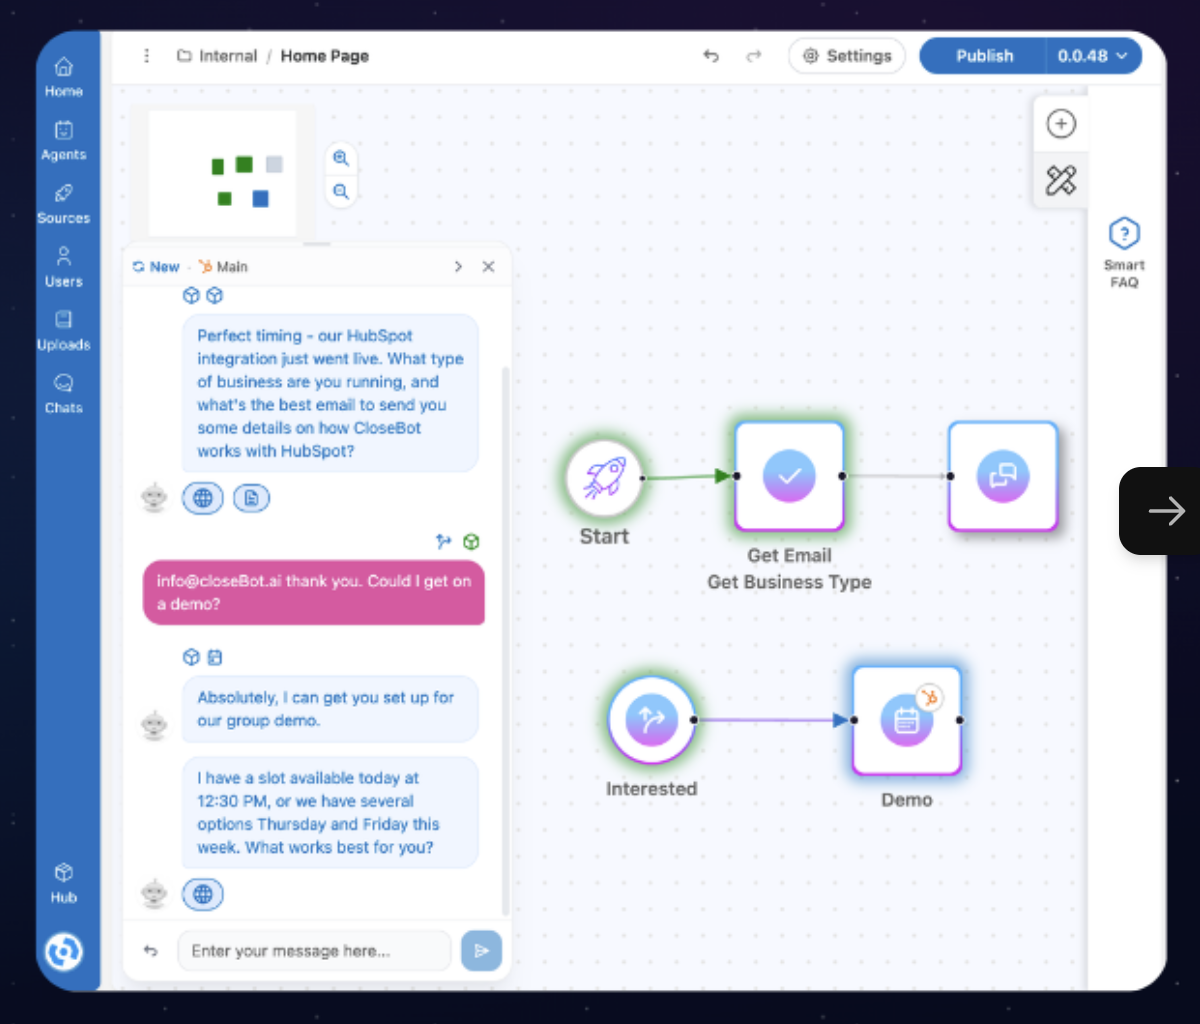Click the pink 'Could I get on a demo?' message
Viewport: 1200px width, 1024px height.
pos(314,593)
